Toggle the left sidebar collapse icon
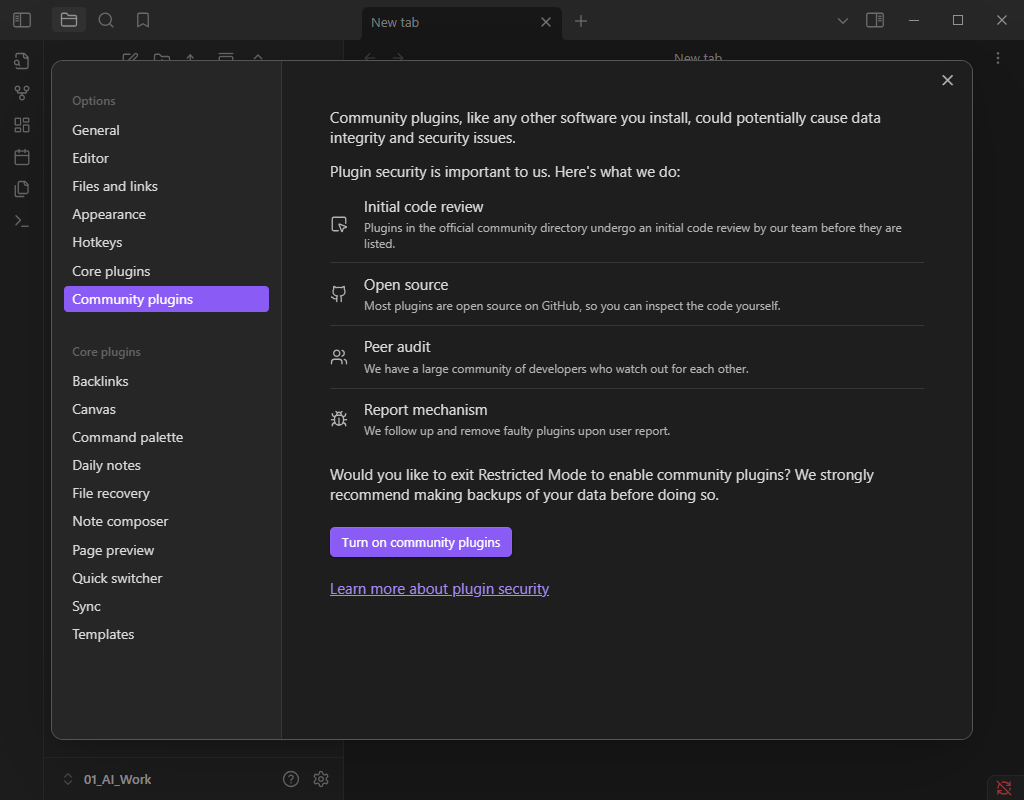 point(22,20)
